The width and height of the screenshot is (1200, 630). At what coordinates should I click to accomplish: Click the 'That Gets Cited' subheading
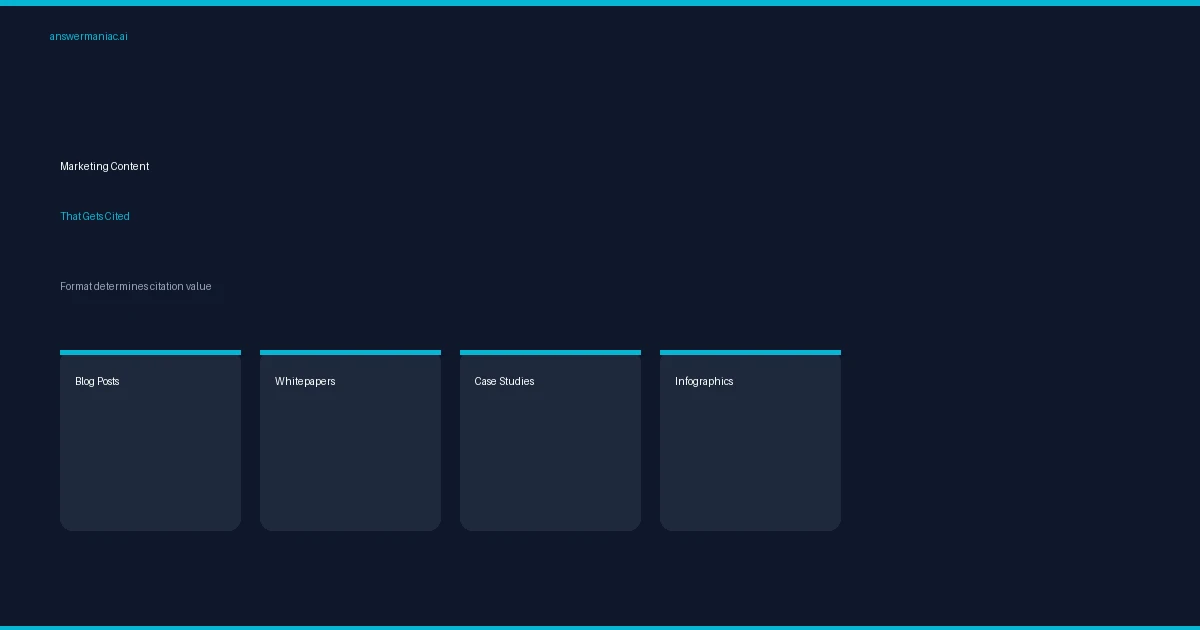95,217
